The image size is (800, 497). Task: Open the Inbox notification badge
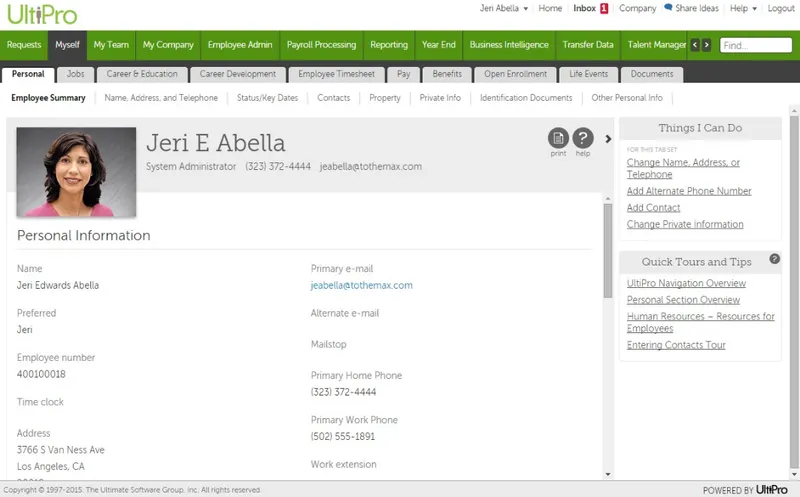click(x=604, y=8)
